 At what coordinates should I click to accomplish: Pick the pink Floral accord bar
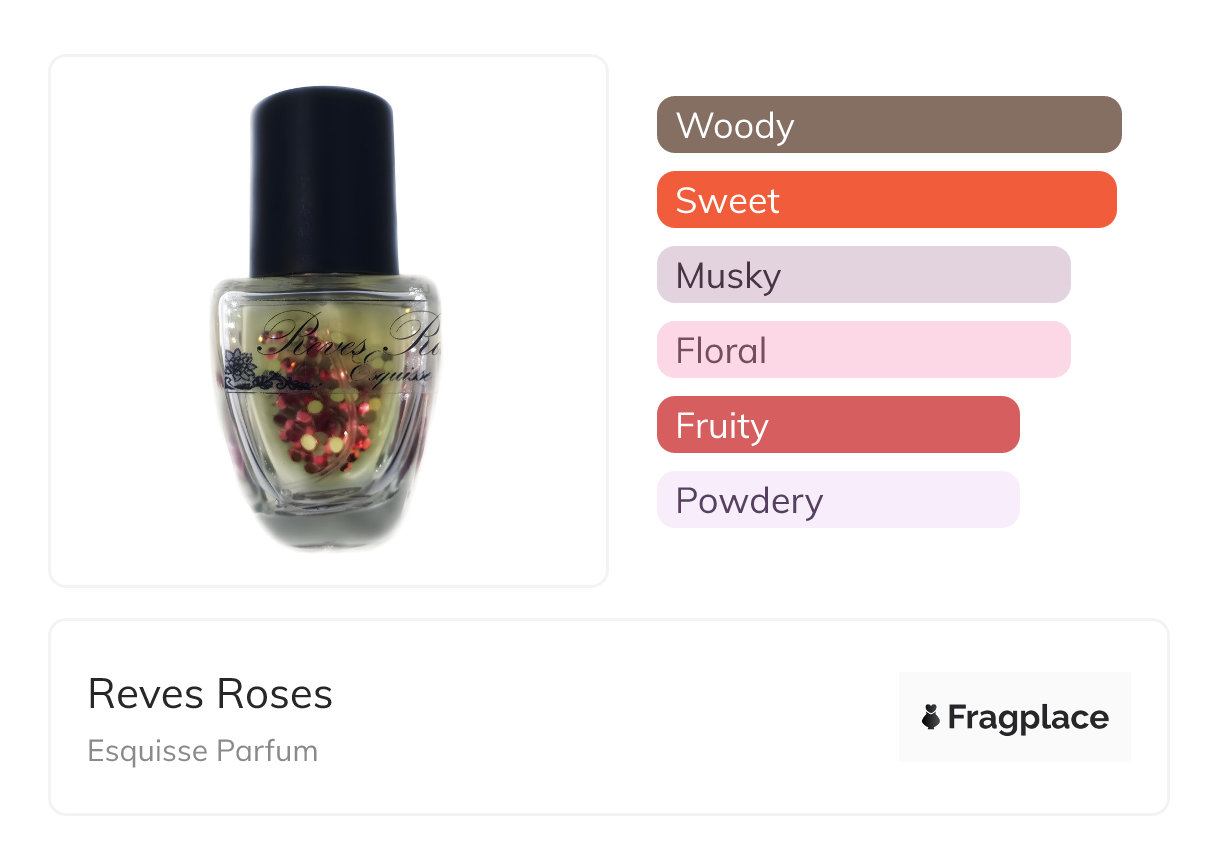(863, 350)
